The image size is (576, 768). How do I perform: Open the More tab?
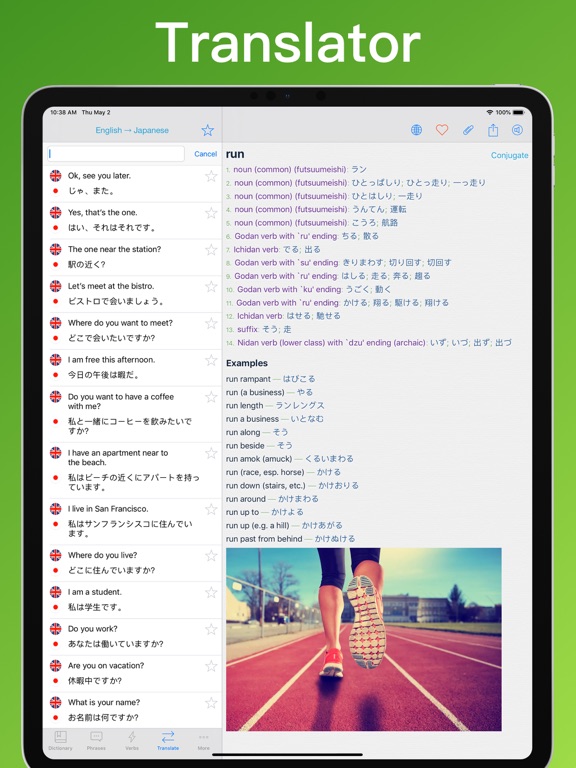[204, 741]
